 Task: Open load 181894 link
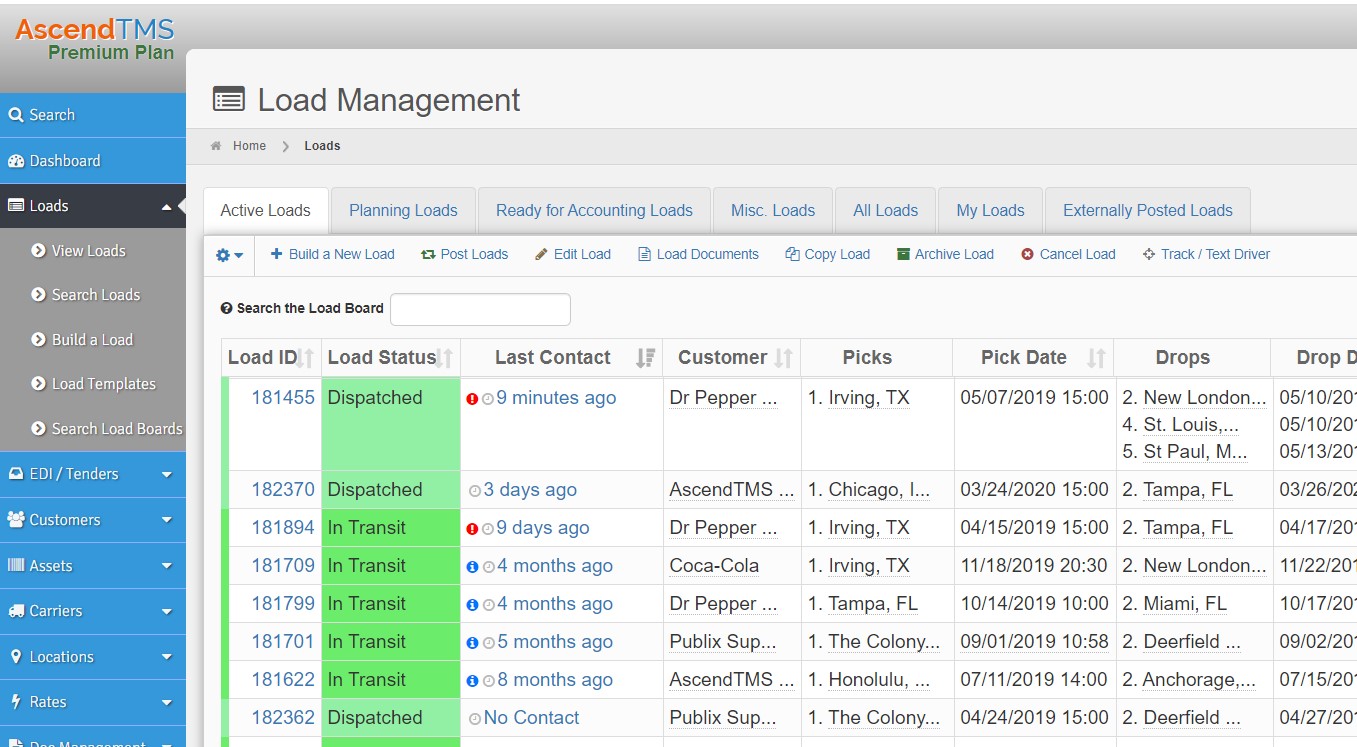[283, 528]
